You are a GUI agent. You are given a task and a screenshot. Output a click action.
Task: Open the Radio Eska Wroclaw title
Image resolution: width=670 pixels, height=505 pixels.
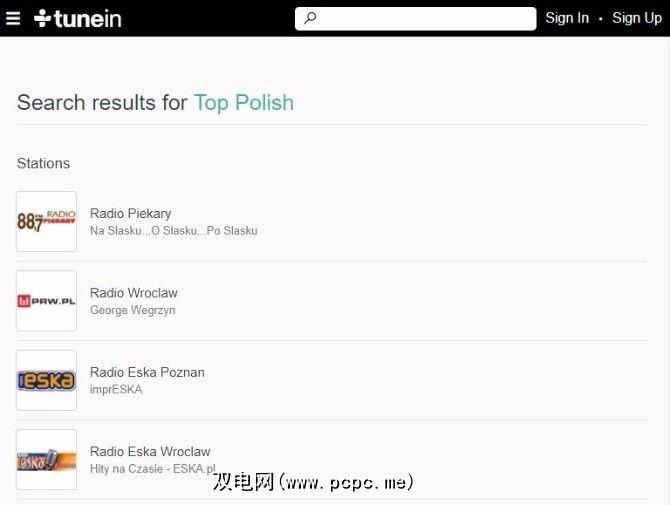click(150, 451)
